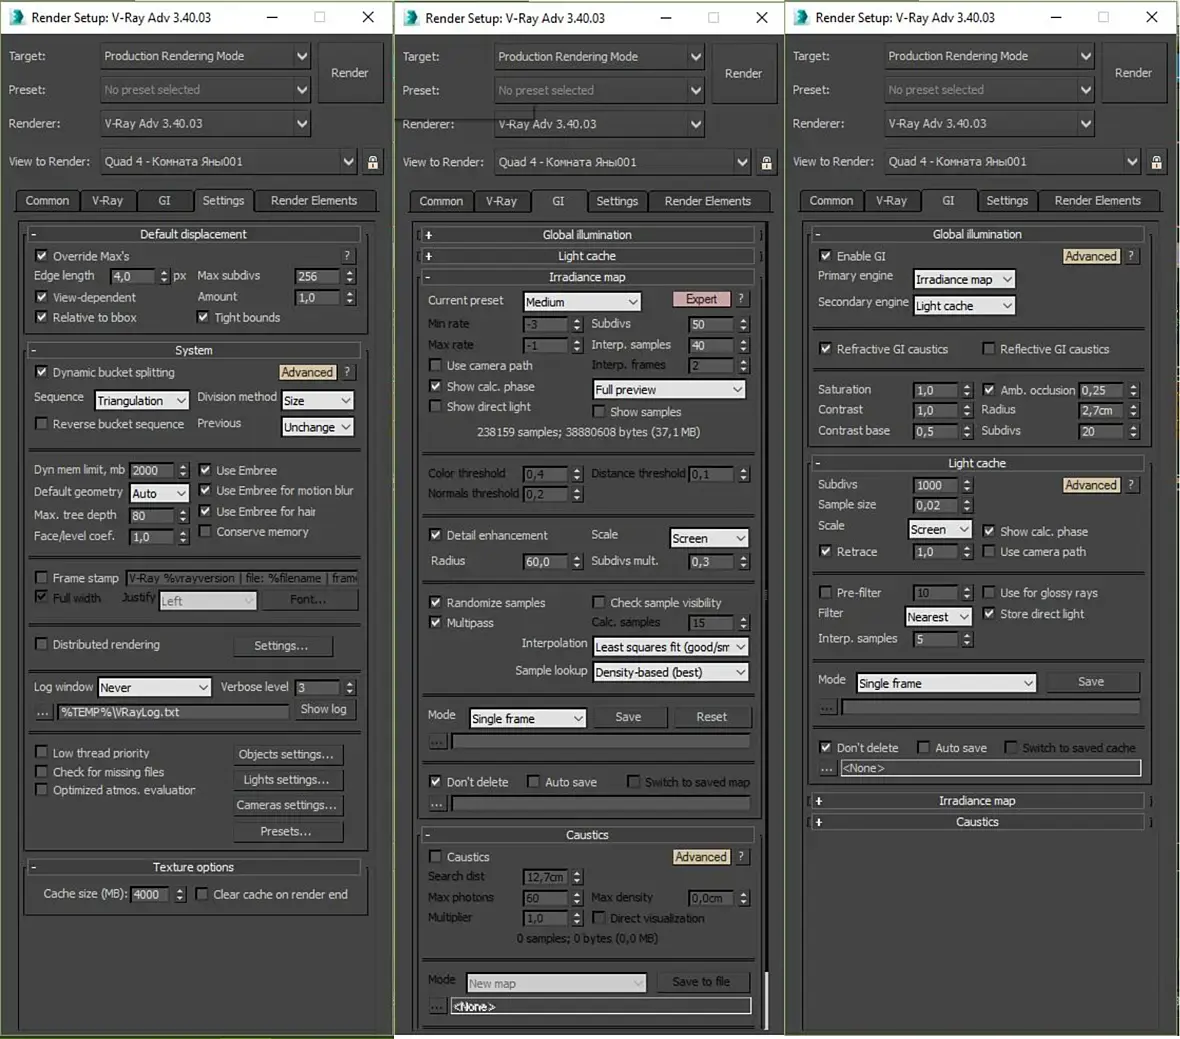Toggle Retrace in Light cache
The width and height of the screenshot is (1180, 1039).
tap(826, 551)
